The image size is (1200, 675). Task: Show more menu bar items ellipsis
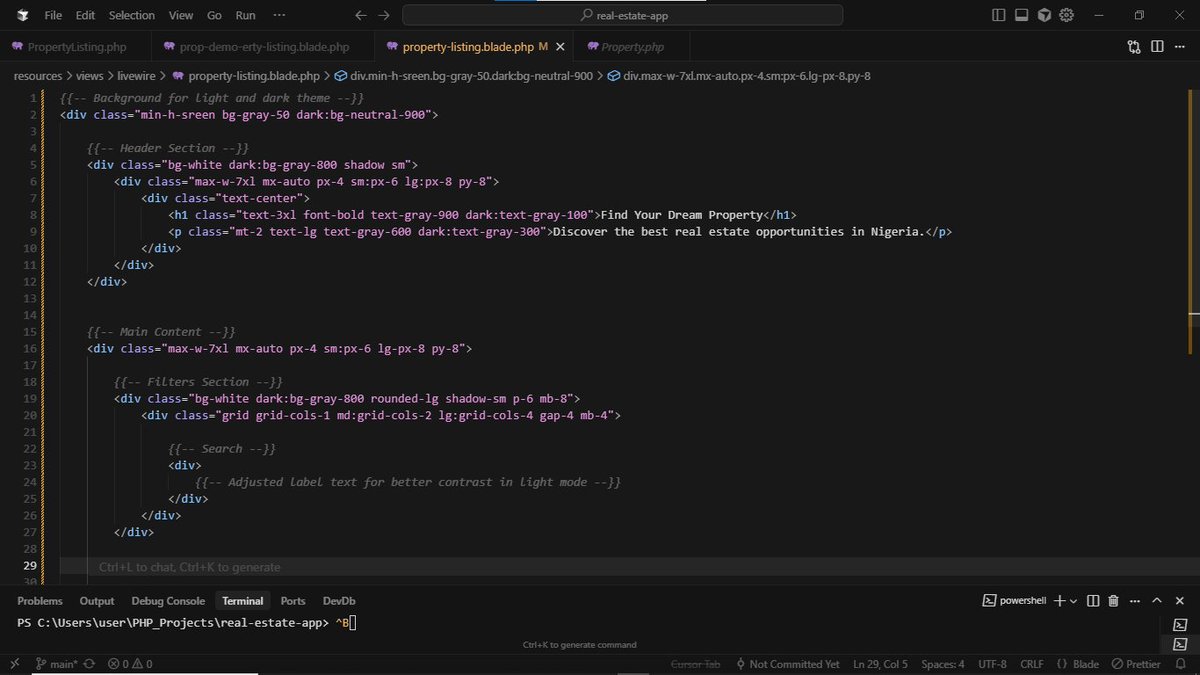pos(279,15)
